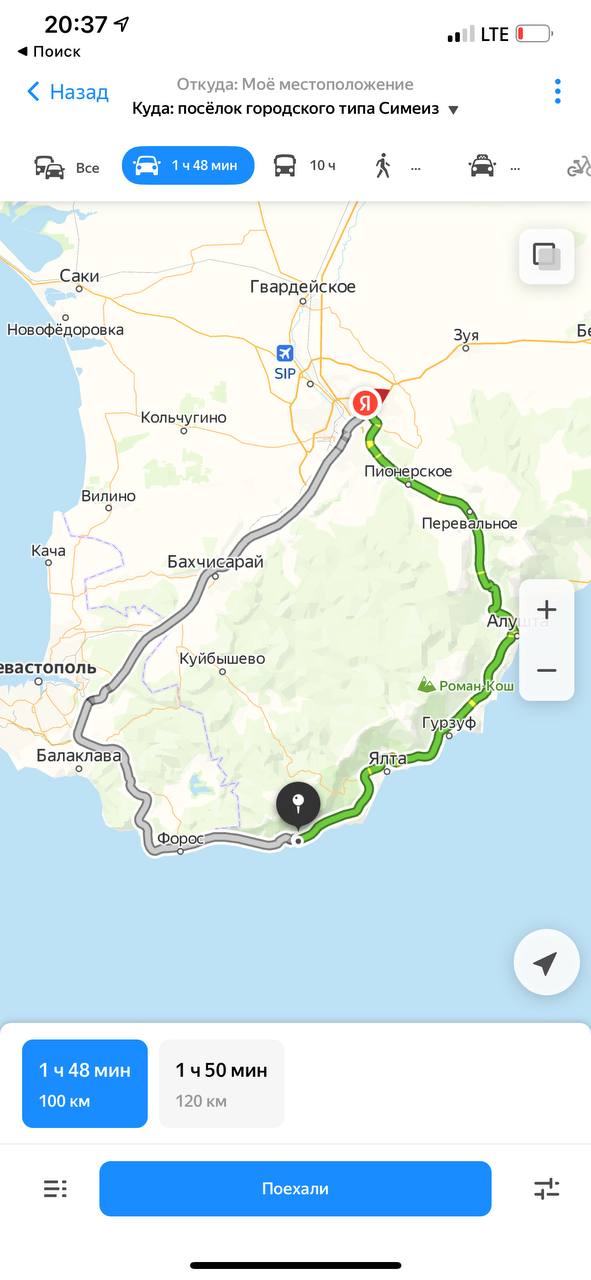This screenshot has width=591, height=1280.
Task: Choose the 1 ч 48 мин, 100 km route
Action: click(85, 1084)
